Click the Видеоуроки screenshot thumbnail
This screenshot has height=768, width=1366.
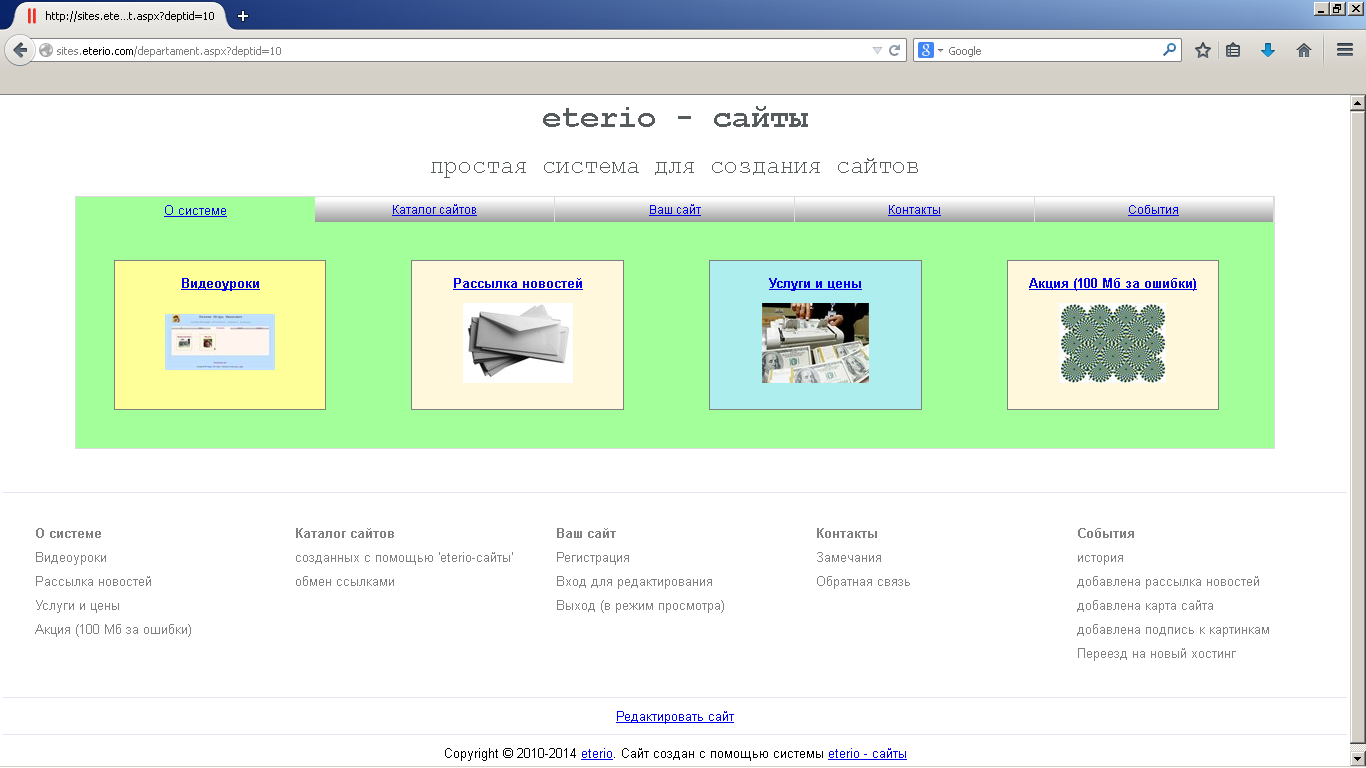coord(220,342)
